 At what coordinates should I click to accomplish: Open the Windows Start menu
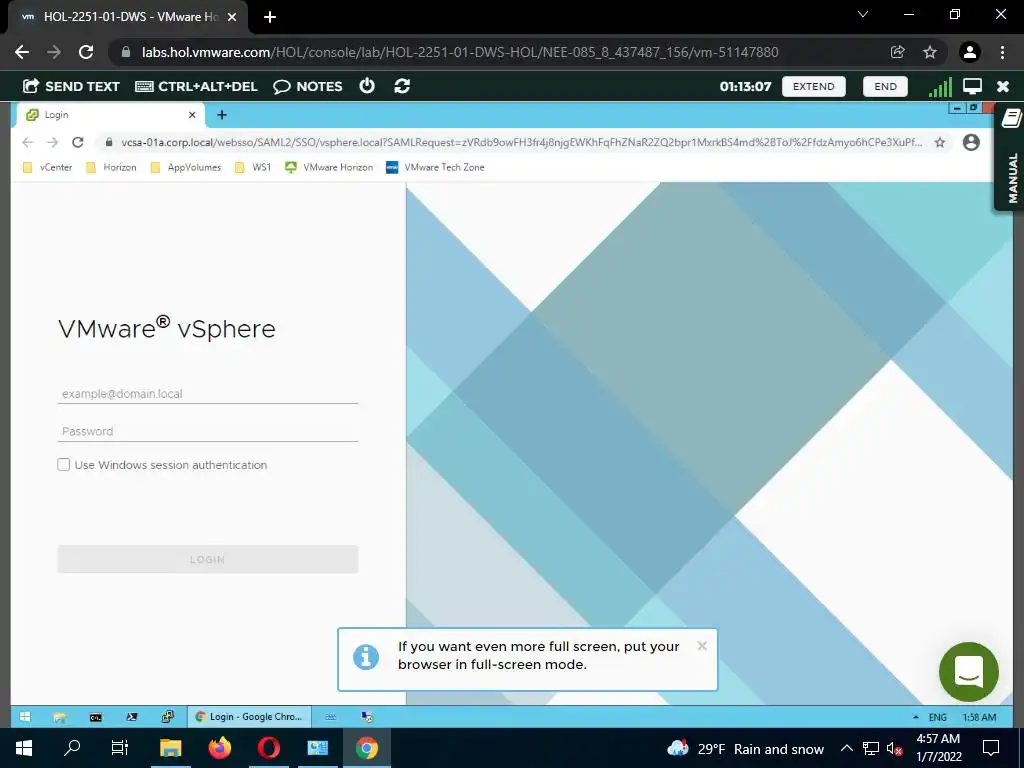(x=24, y=748)
